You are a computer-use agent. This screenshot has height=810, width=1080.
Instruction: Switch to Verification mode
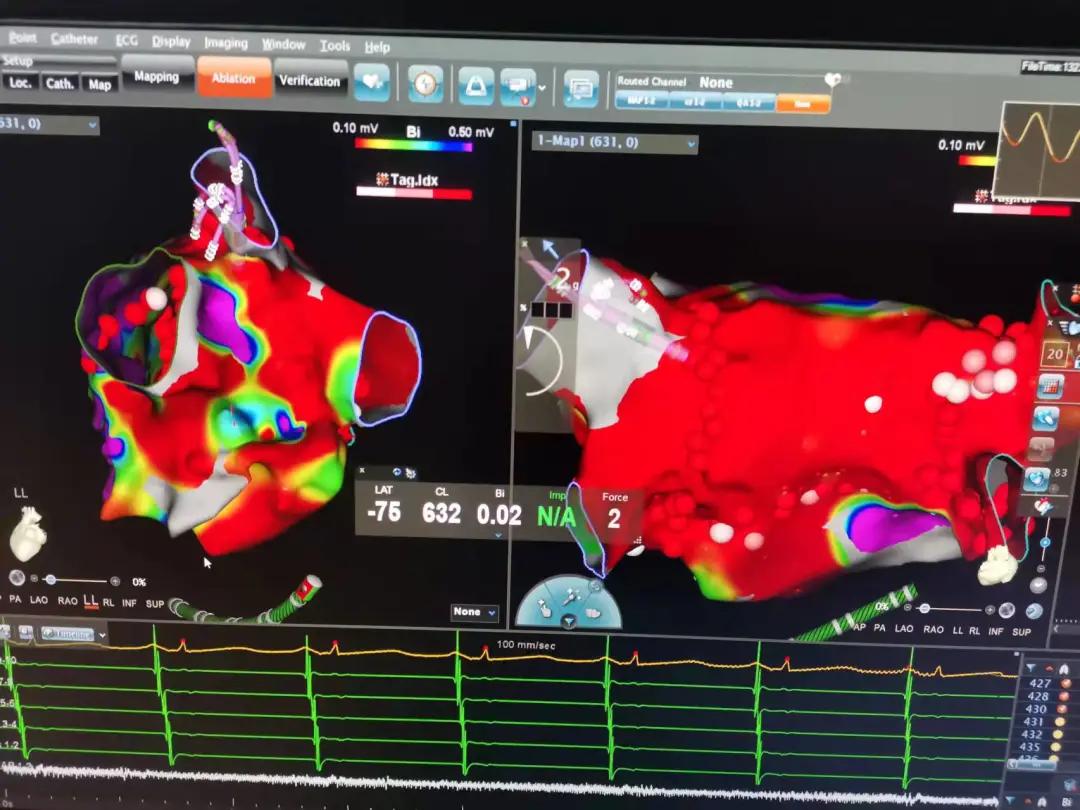309,81
